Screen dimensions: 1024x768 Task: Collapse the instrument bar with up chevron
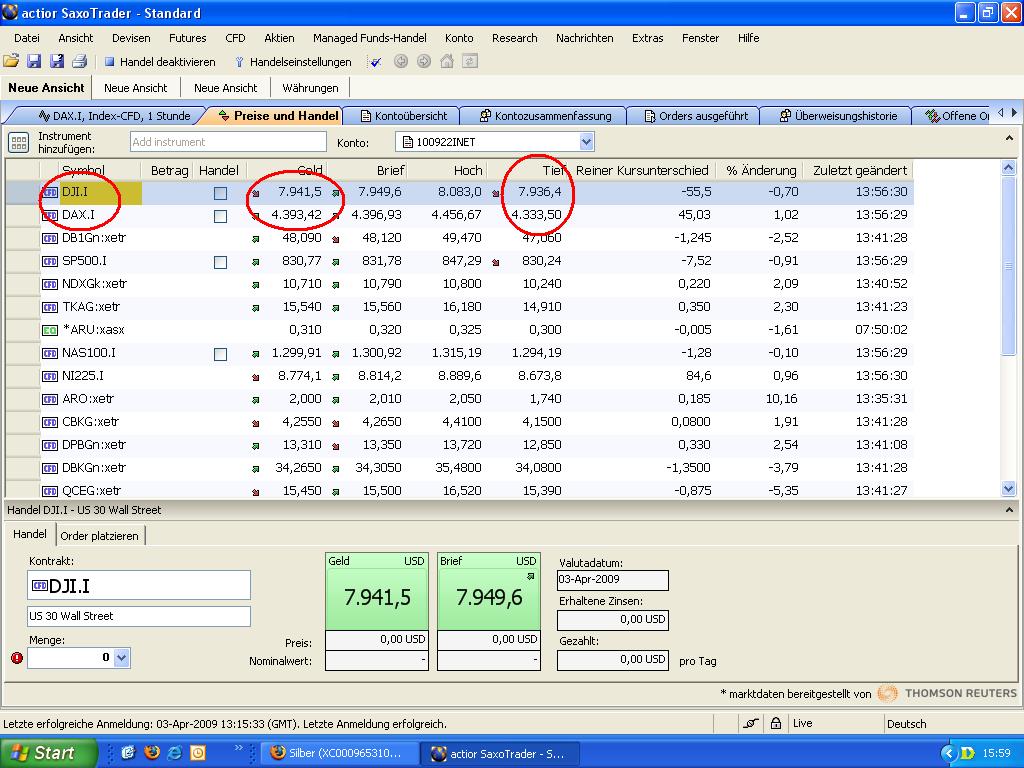coord(1009,138)
